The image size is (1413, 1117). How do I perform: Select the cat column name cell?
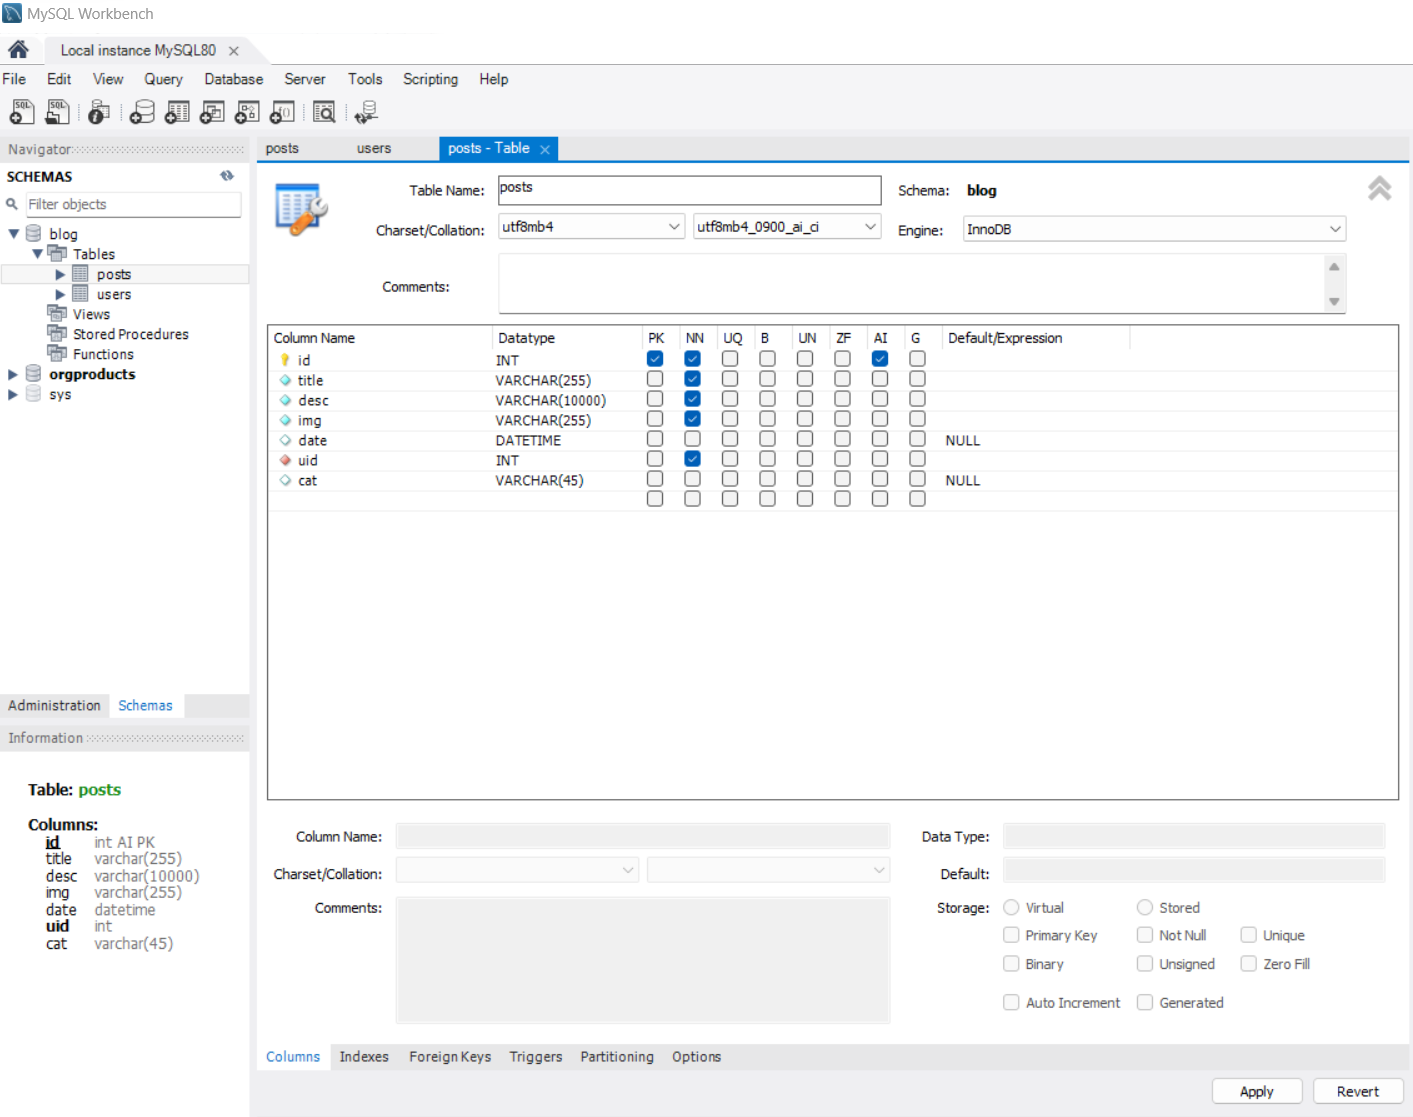[x=307, y=480]
